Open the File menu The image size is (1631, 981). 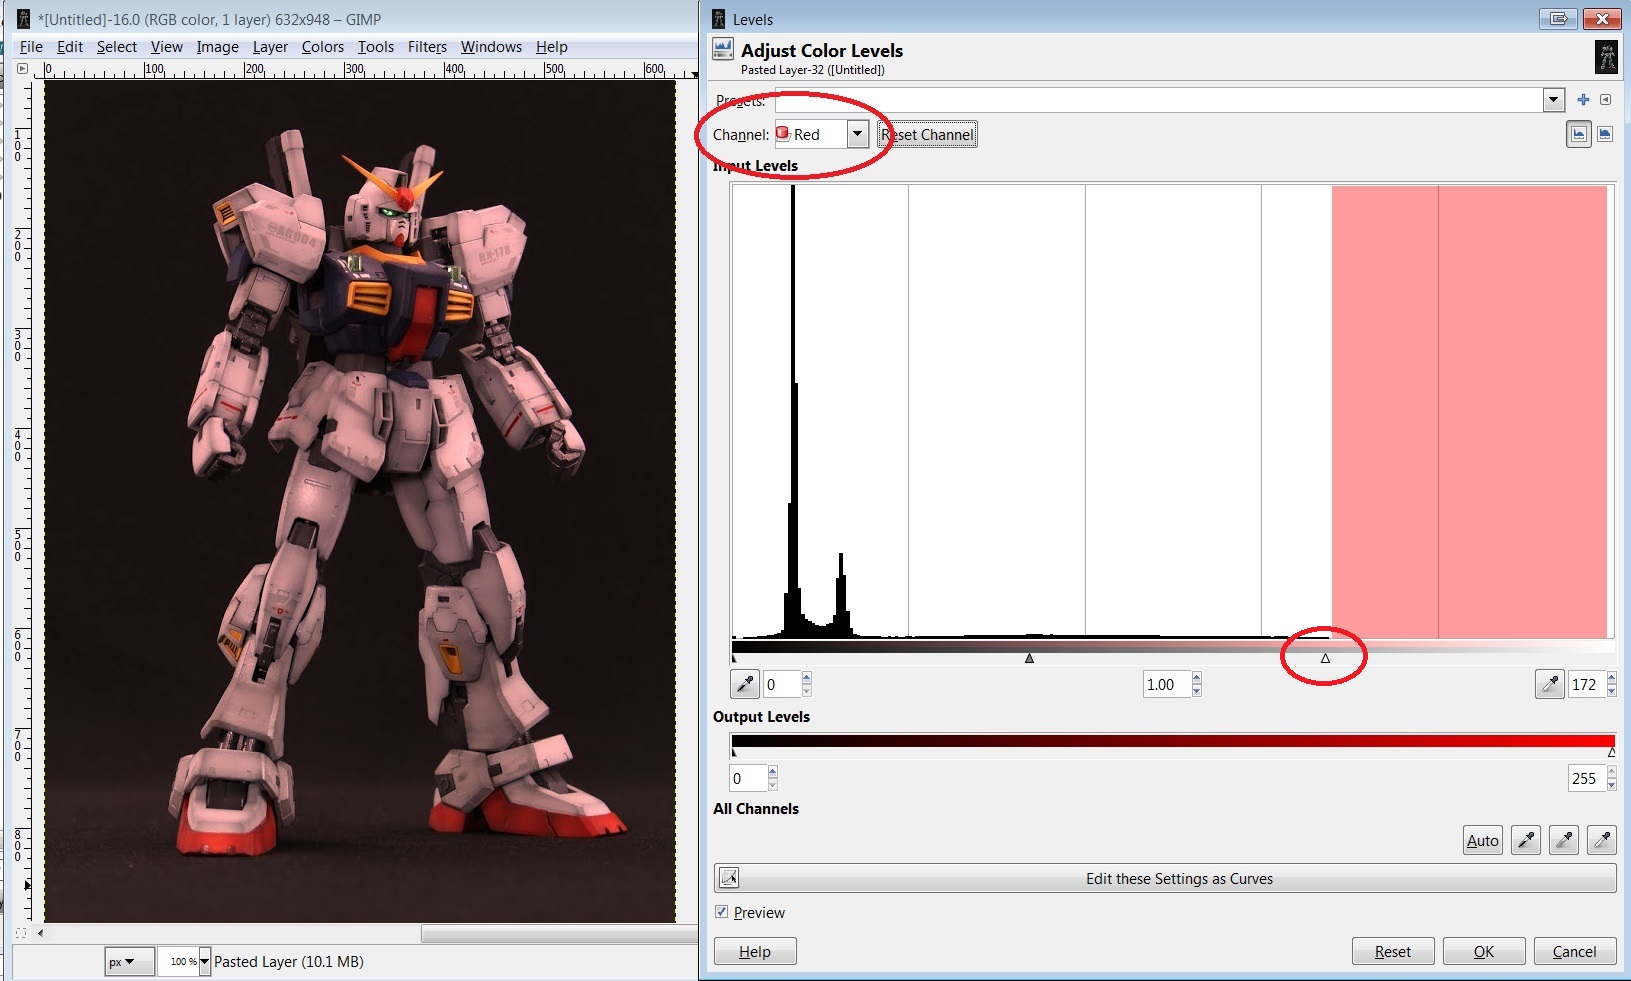tap(31, 47)
